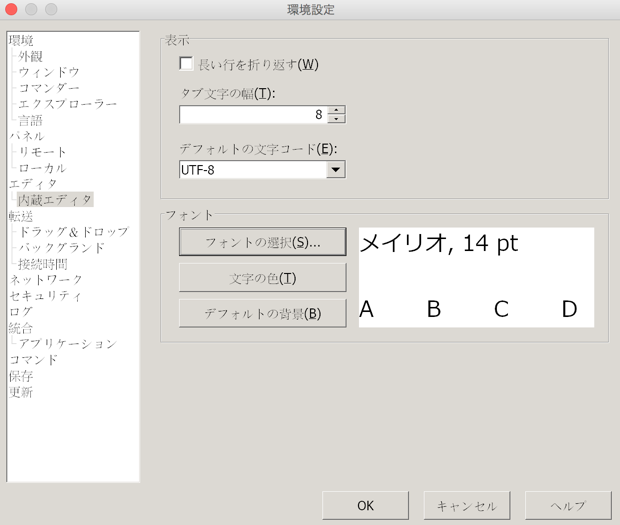This screenshot has height=525, width=620.
Task: Click the OK button
Action: pos(365,505)
